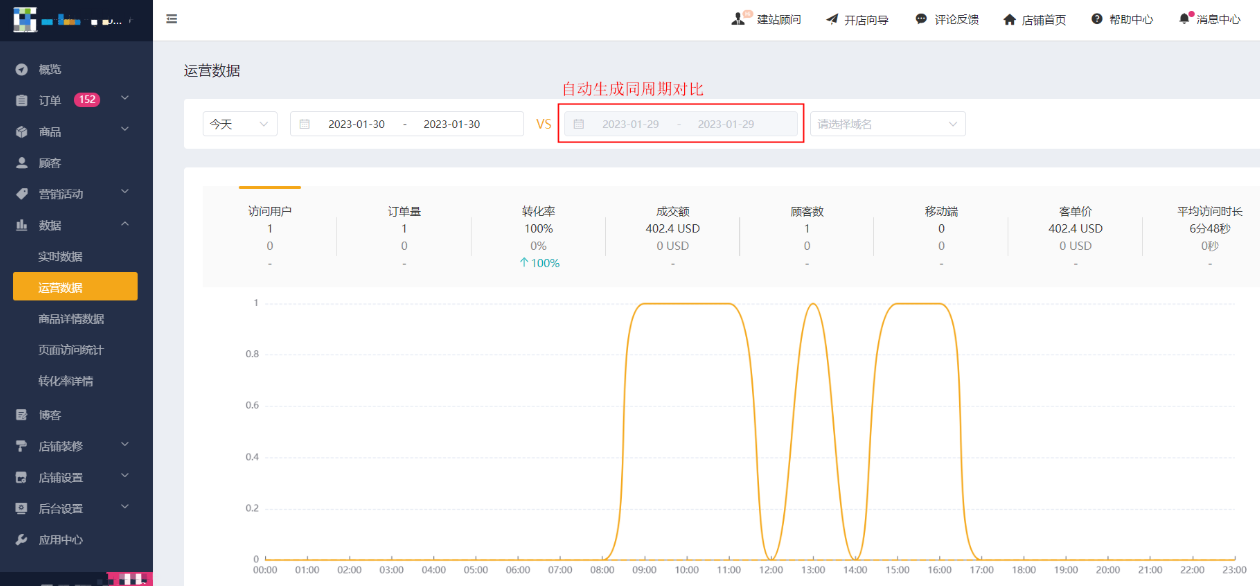The height and width of the screenshot is (586, 1260).
Task: Collapse the 数据 sidebar section
Action: pos(76,225)
